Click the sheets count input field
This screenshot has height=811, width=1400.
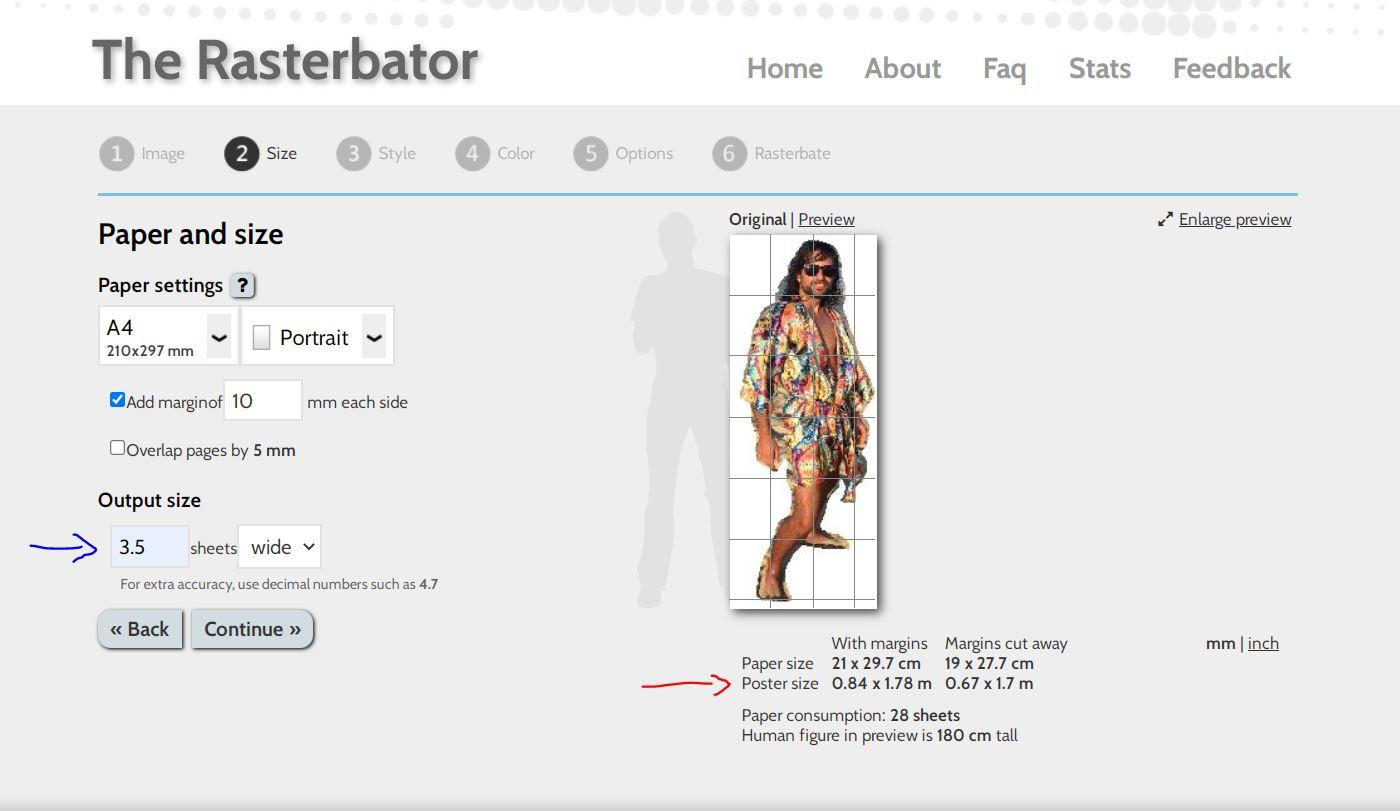(x=148, y=546)
